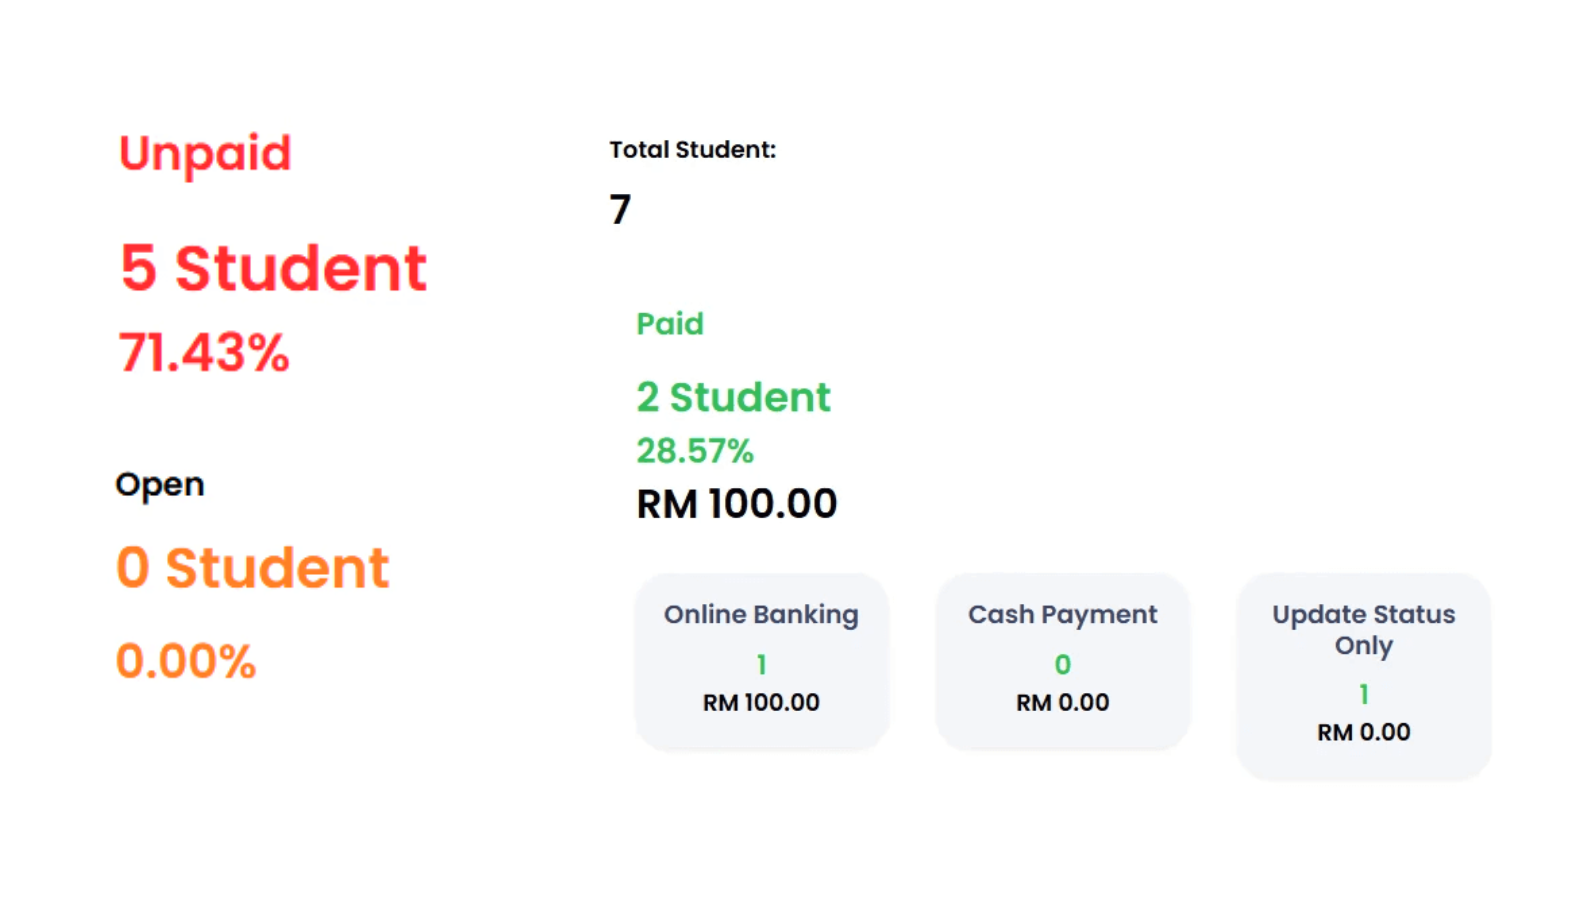
Task: Click the 28.57% paid percentage
Action: point(695,451)
